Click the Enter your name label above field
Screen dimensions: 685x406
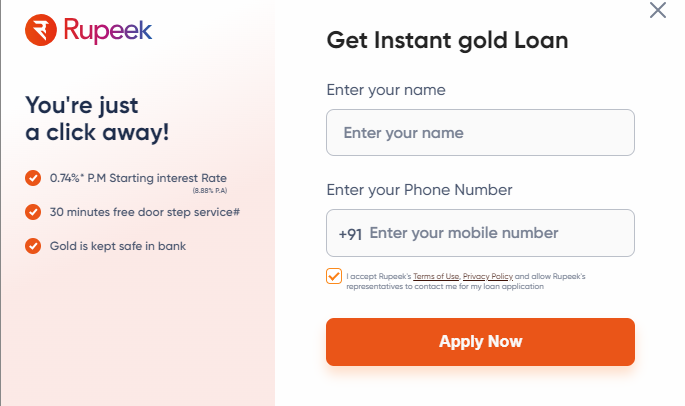click(386, 90)
